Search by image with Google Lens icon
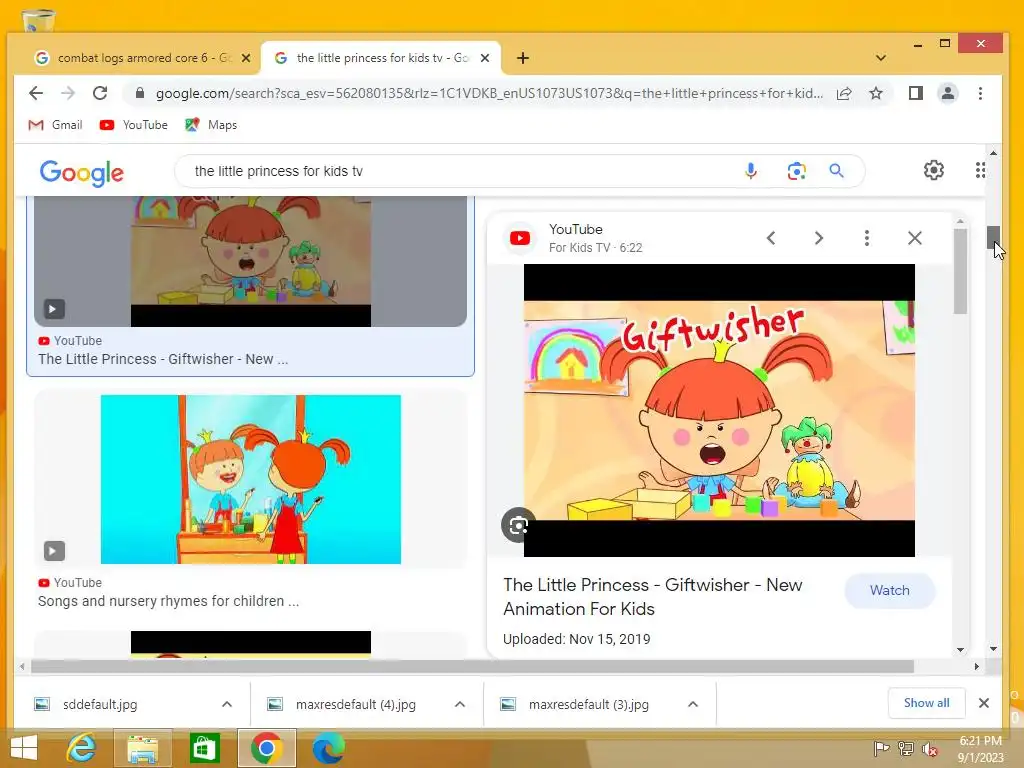 796,171
